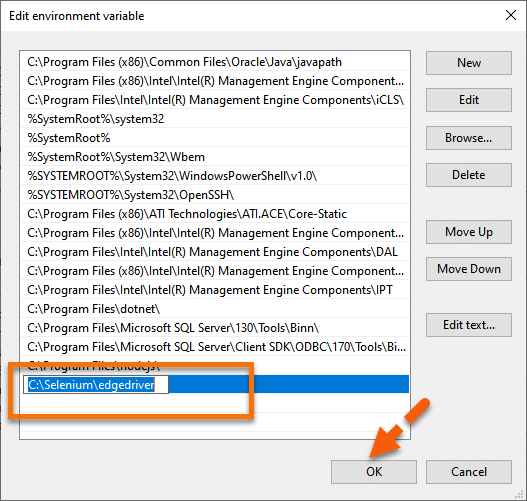Screen dimensions: 527x501
Task: Move the selected entry down
Action: coord(469,269)
